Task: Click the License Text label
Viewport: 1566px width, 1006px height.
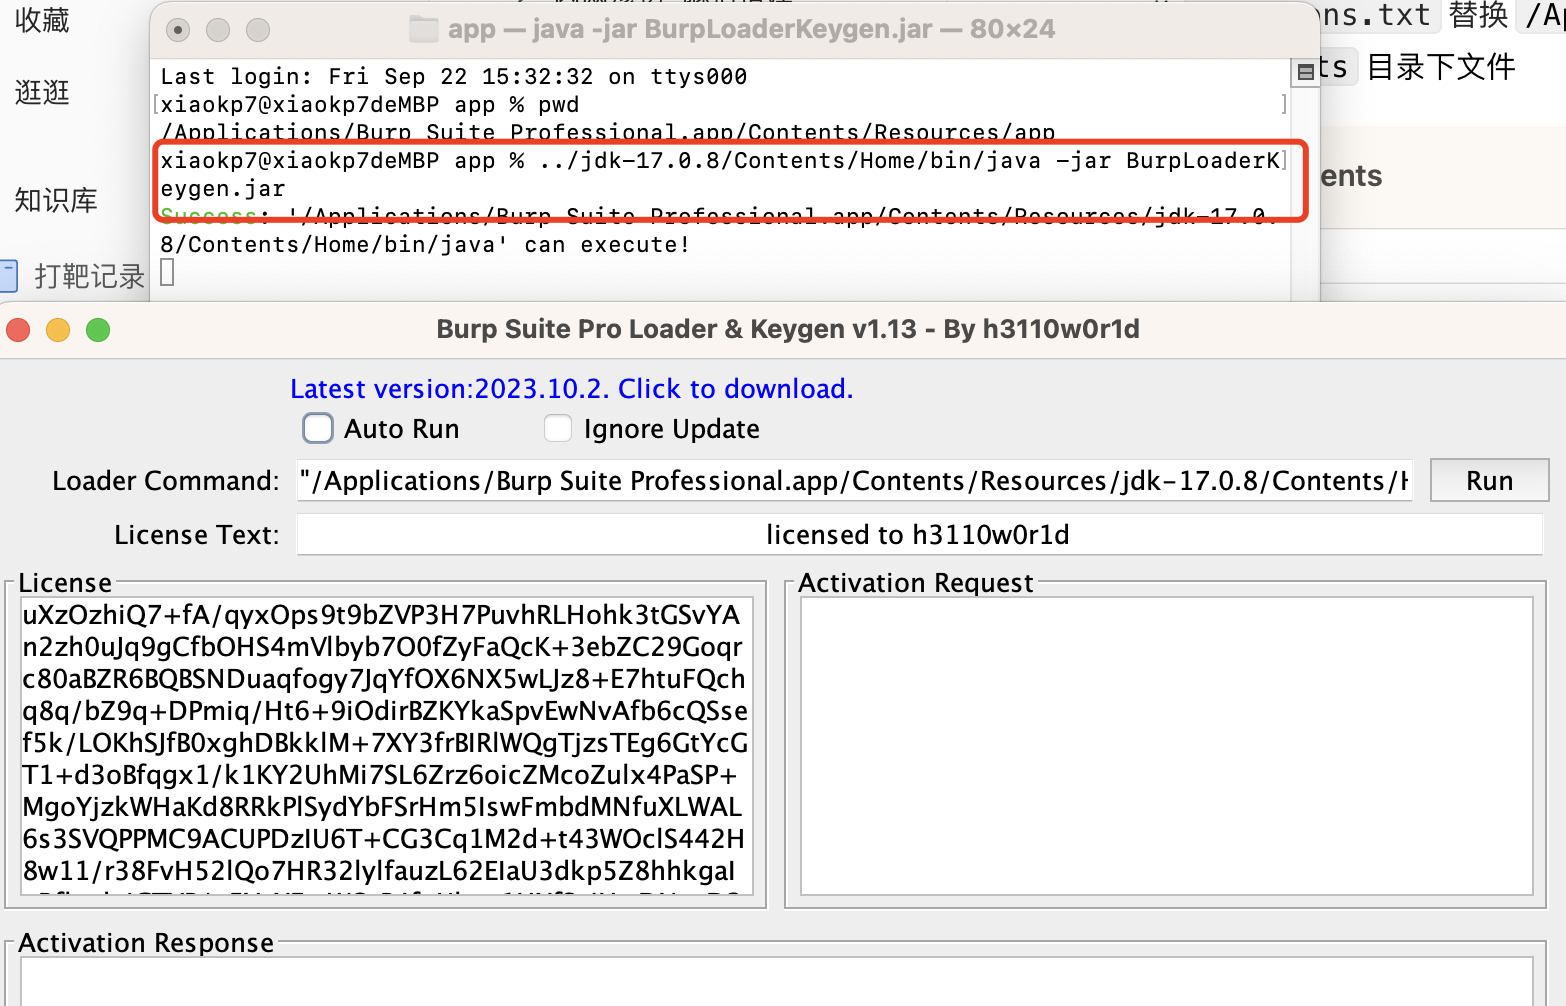Action: pyautogui.click(x=197, y=535)
